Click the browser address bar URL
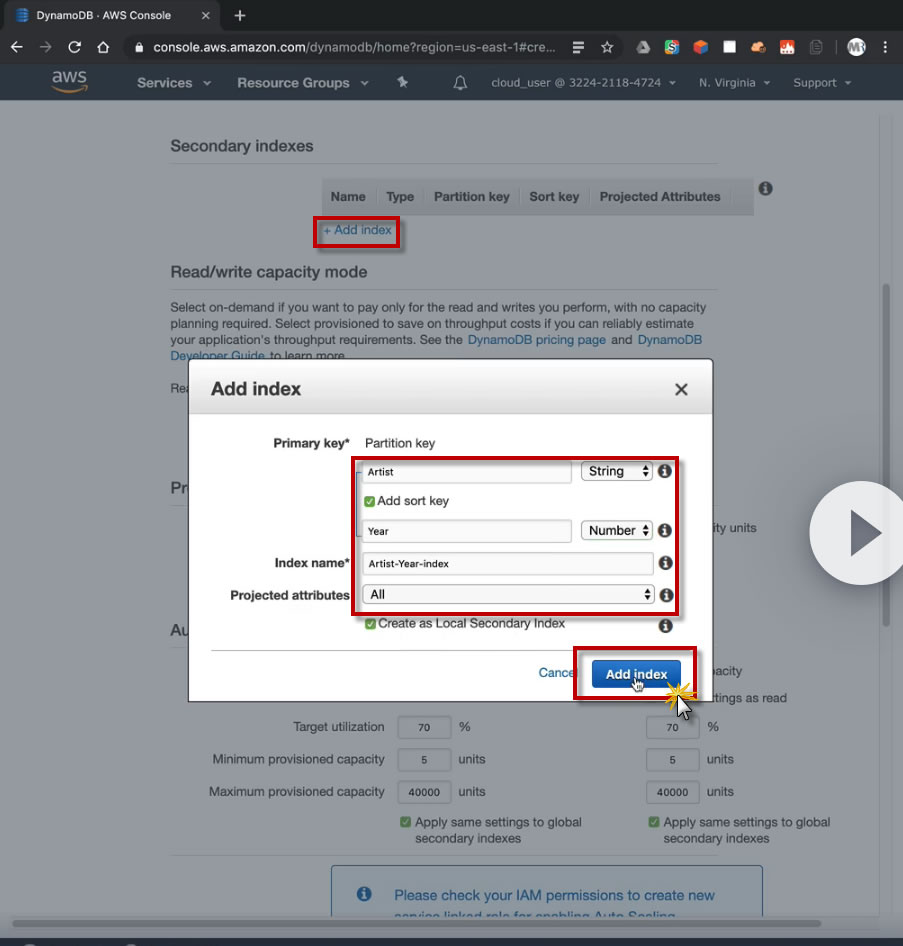Viewport: 903px width, 946px height. click(354, 47)
